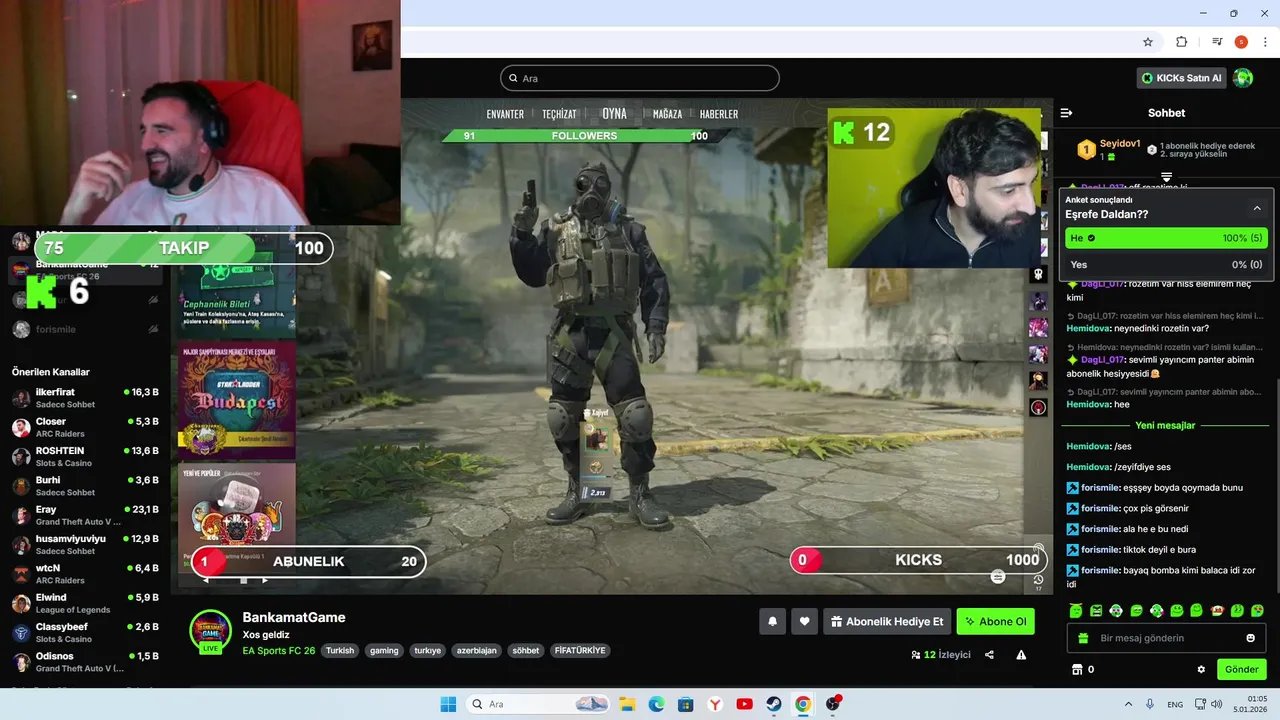Click the BankamatGame LIVE avatar

tap(211, 630)
